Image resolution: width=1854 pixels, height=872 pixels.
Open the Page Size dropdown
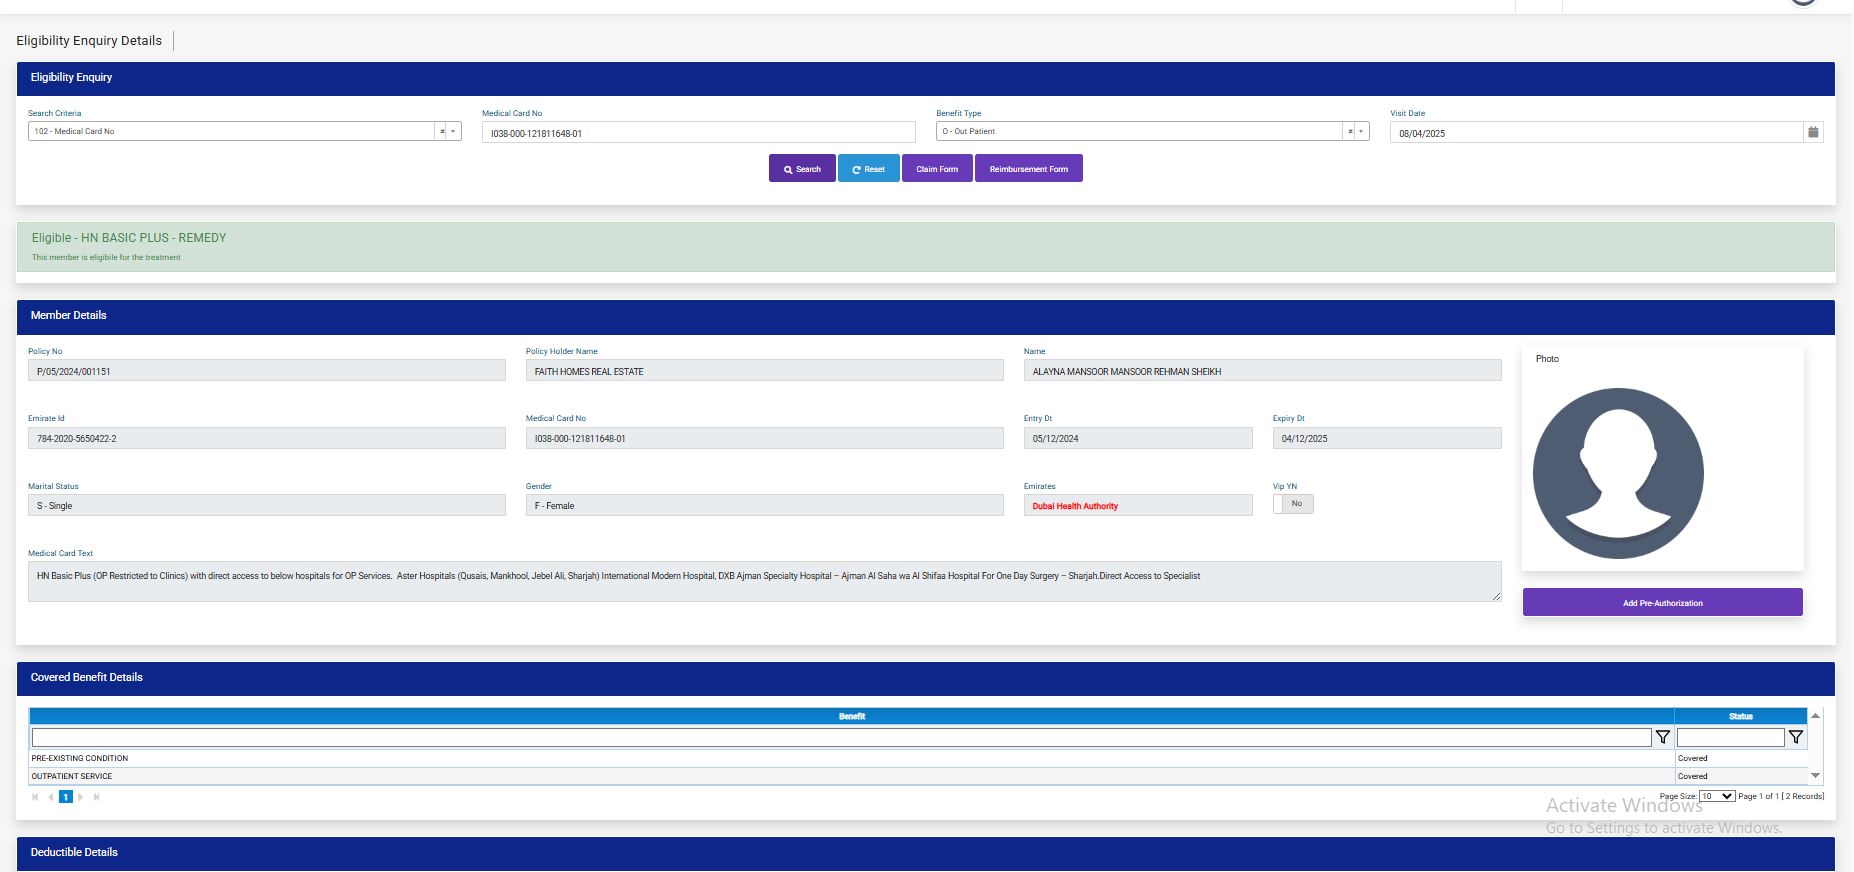pyautogui.click(x=1717, y=796)
